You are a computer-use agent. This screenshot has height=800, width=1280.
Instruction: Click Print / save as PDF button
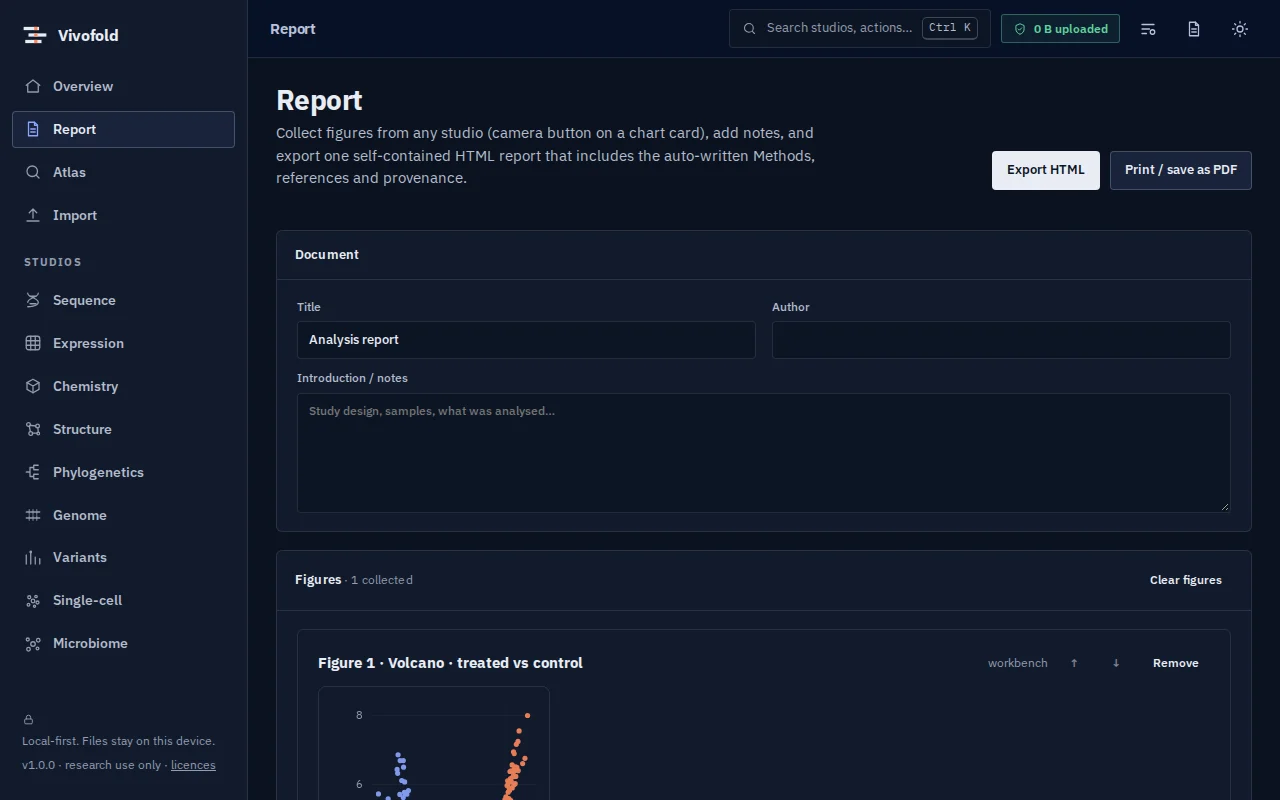[x=1181, y=170]
